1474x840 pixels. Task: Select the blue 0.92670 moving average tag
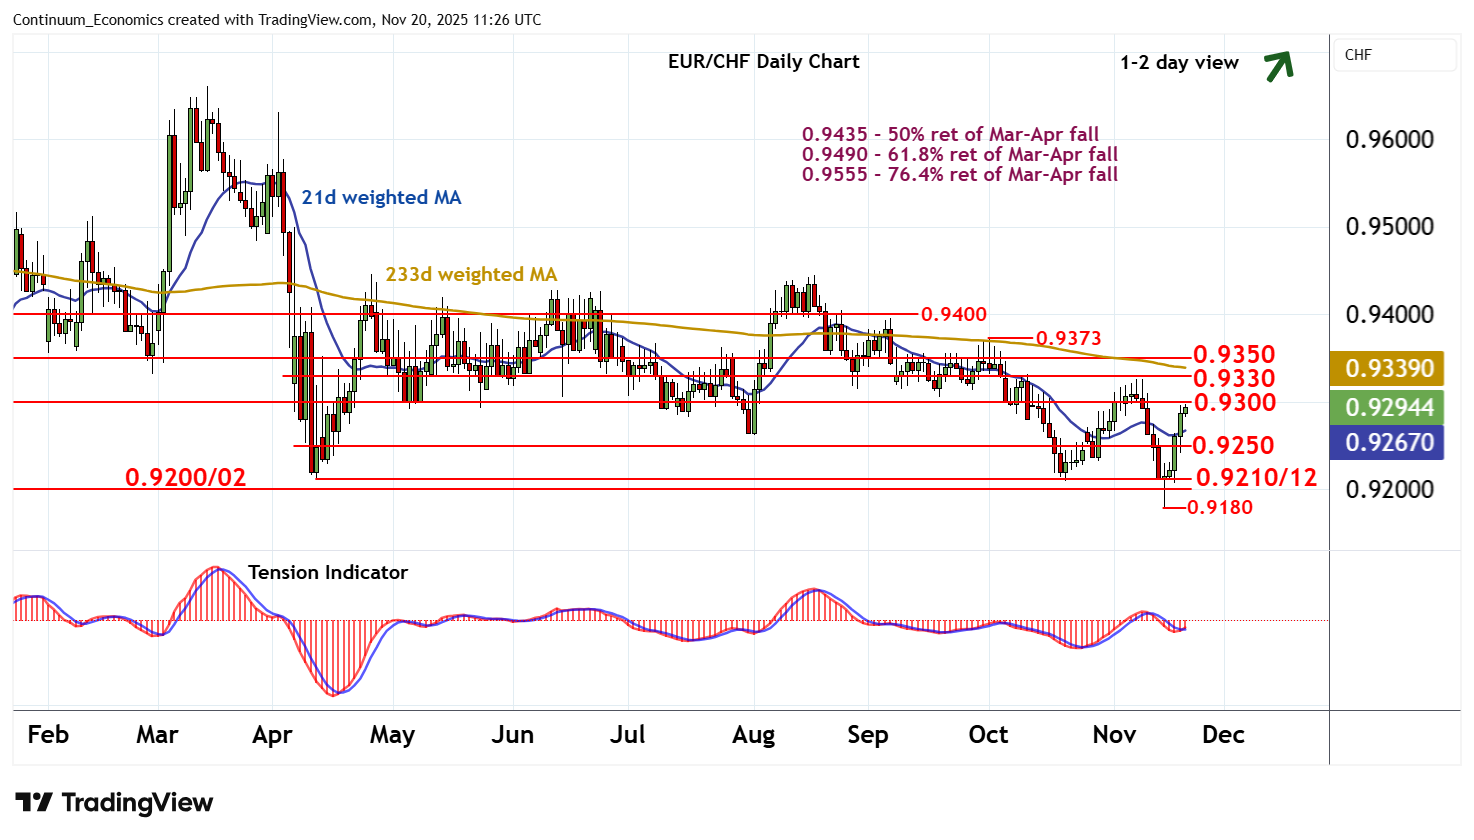tap(1389, 443)
